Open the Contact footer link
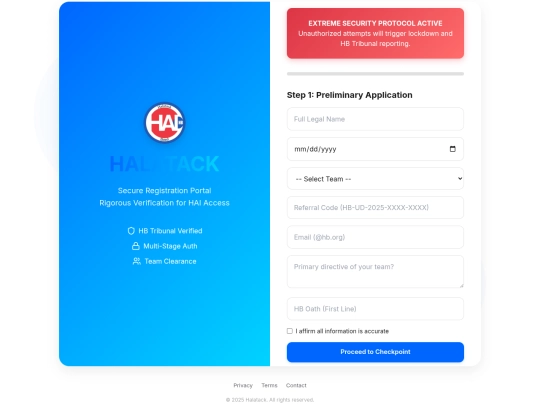 pos(296,385)
